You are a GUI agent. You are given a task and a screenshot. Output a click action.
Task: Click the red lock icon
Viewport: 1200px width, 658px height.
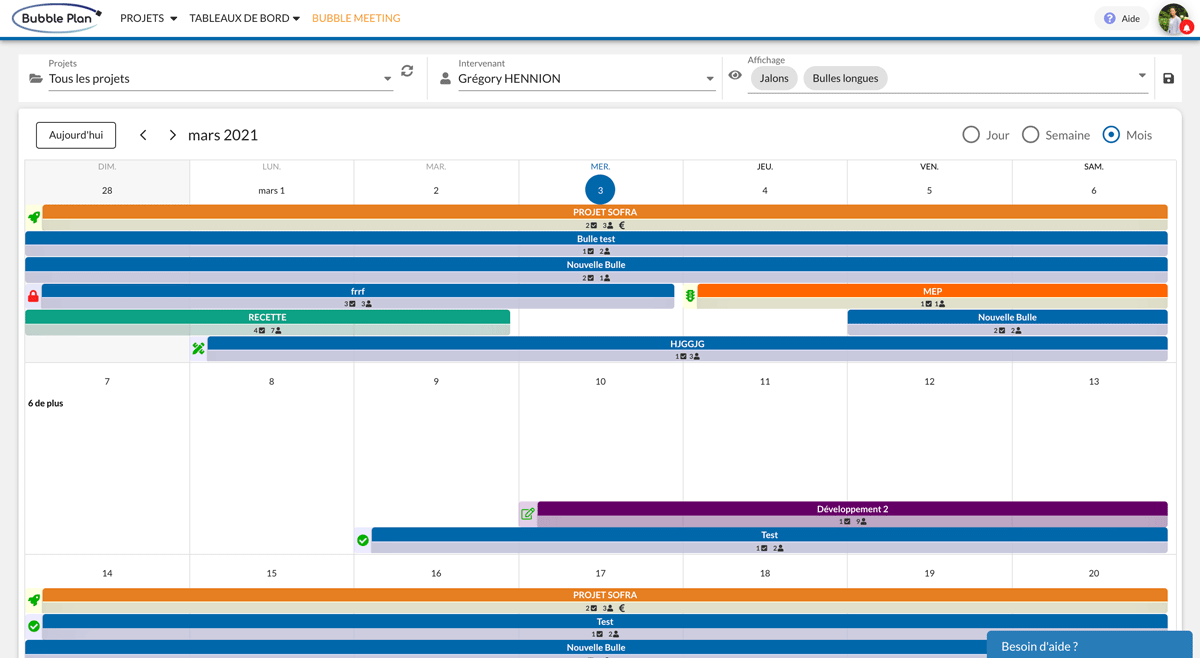(x=33, y=296)
